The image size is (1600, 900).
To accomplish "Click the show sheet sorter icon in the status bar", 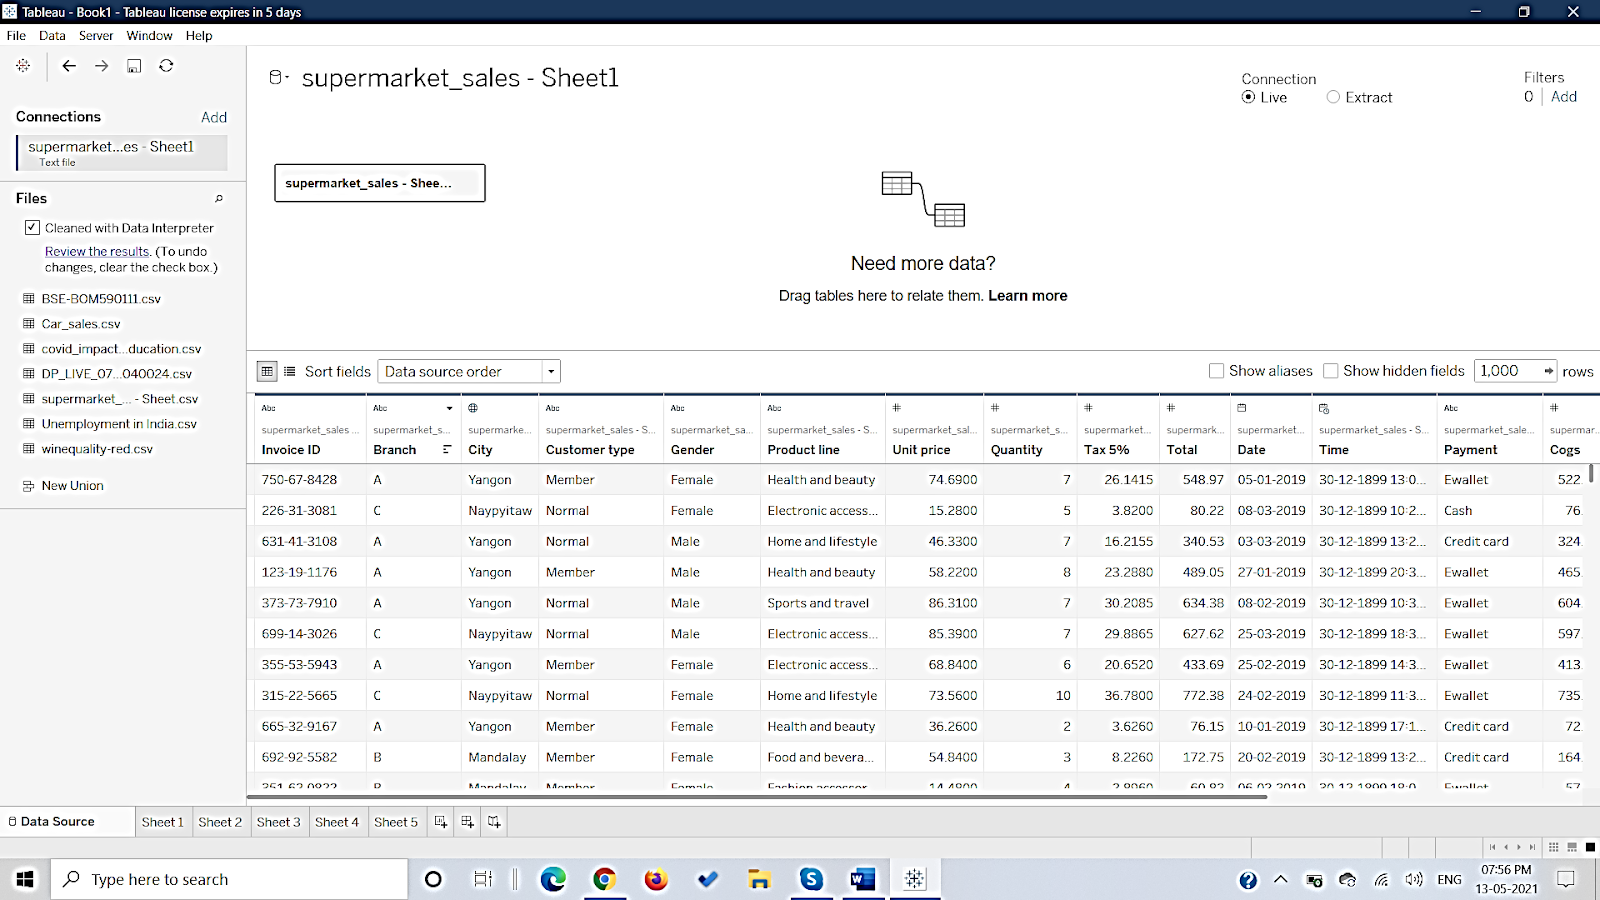I will (x=1553, y=847).
